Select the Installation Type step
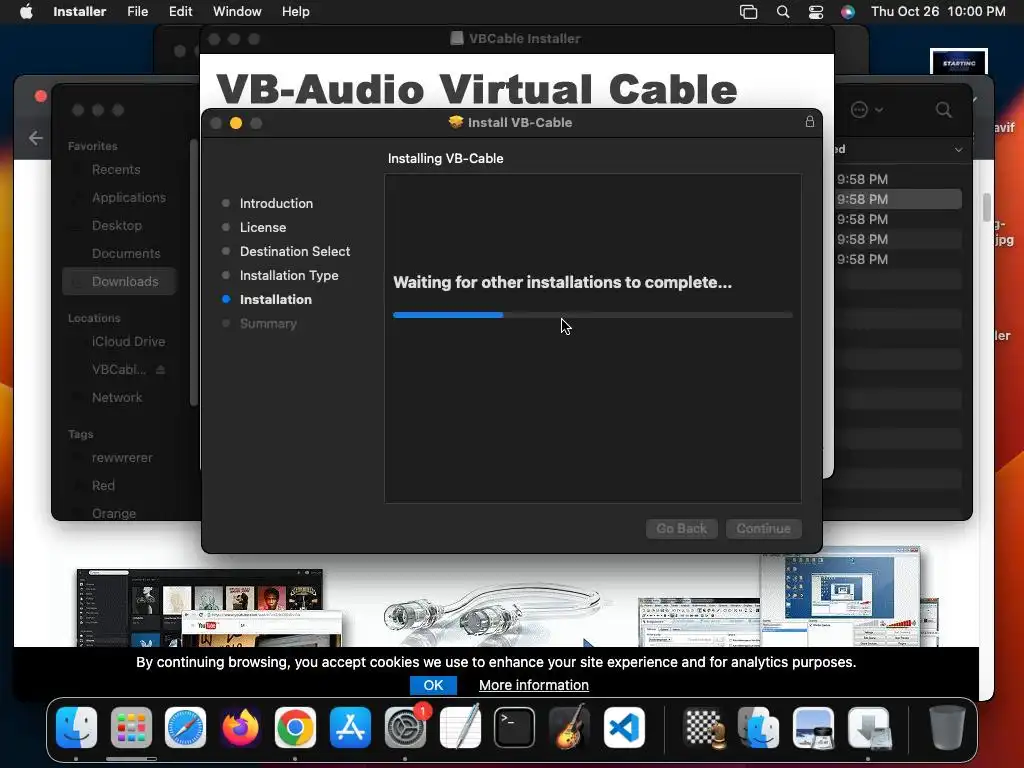1024x768 pixels. (289, 276)
